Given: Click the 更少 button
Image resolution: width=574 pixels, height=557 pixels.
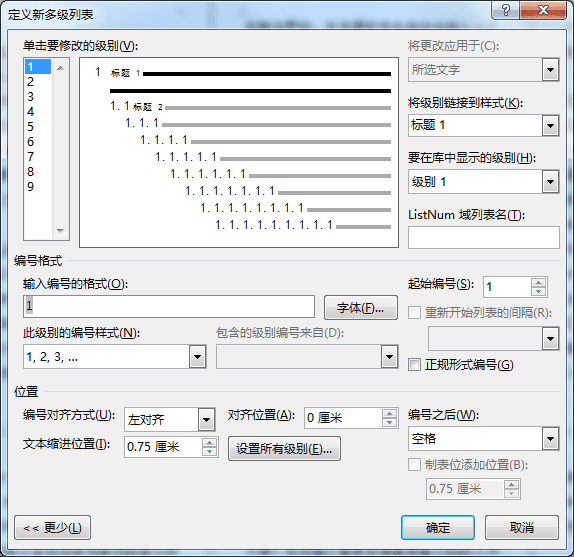Looking at the screenshot, I should tap(52, 528).
